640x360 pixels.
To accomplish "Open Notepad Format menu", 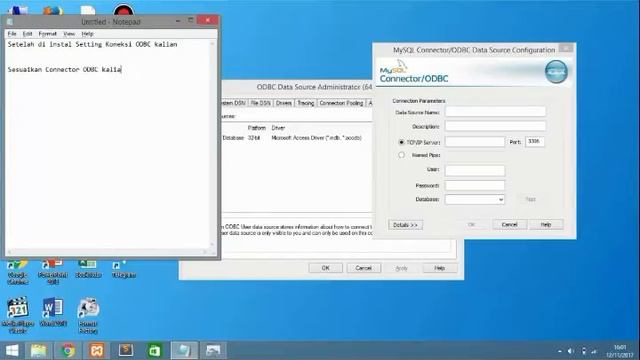I will click(x=47, y=33).
